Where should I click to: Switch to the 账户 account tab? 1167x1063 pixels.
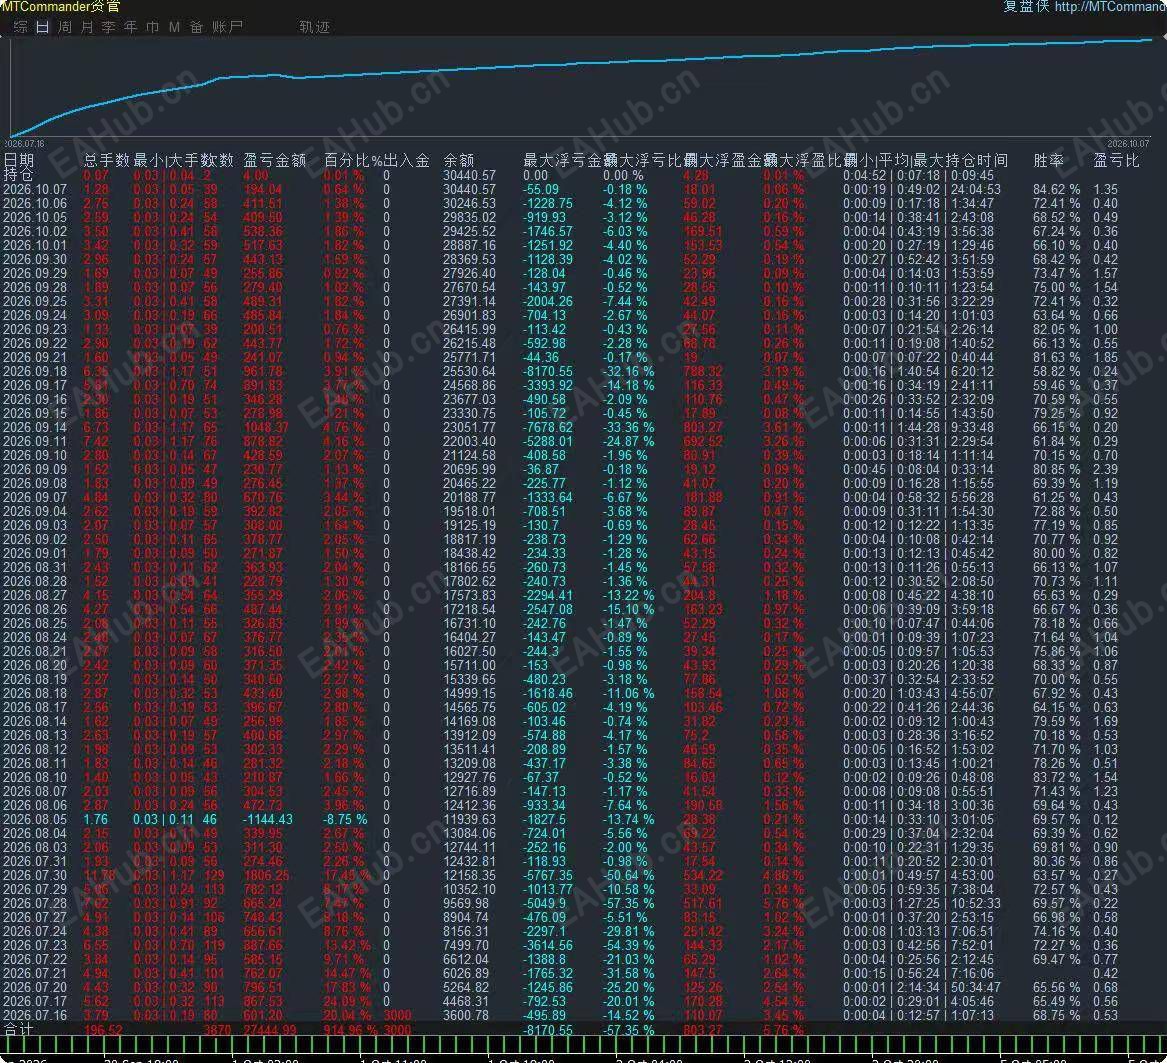(227, 27)
